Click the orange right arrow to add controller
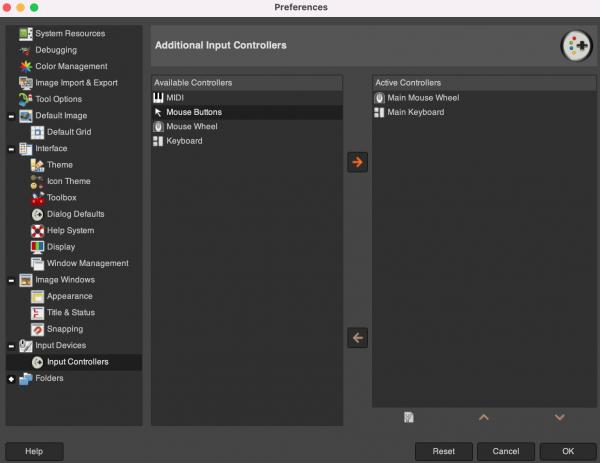Screen dimensions: 600x463 point(357,162)
